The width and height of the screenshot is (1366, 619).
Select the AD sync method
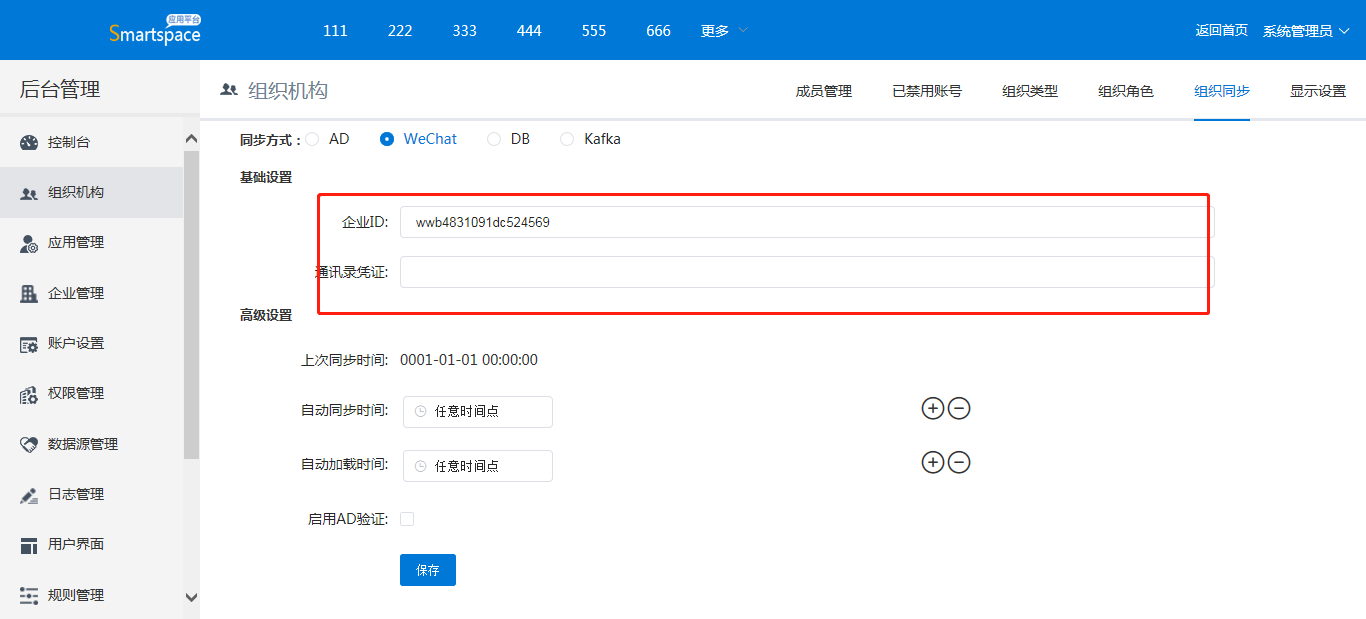pos(312,139)
